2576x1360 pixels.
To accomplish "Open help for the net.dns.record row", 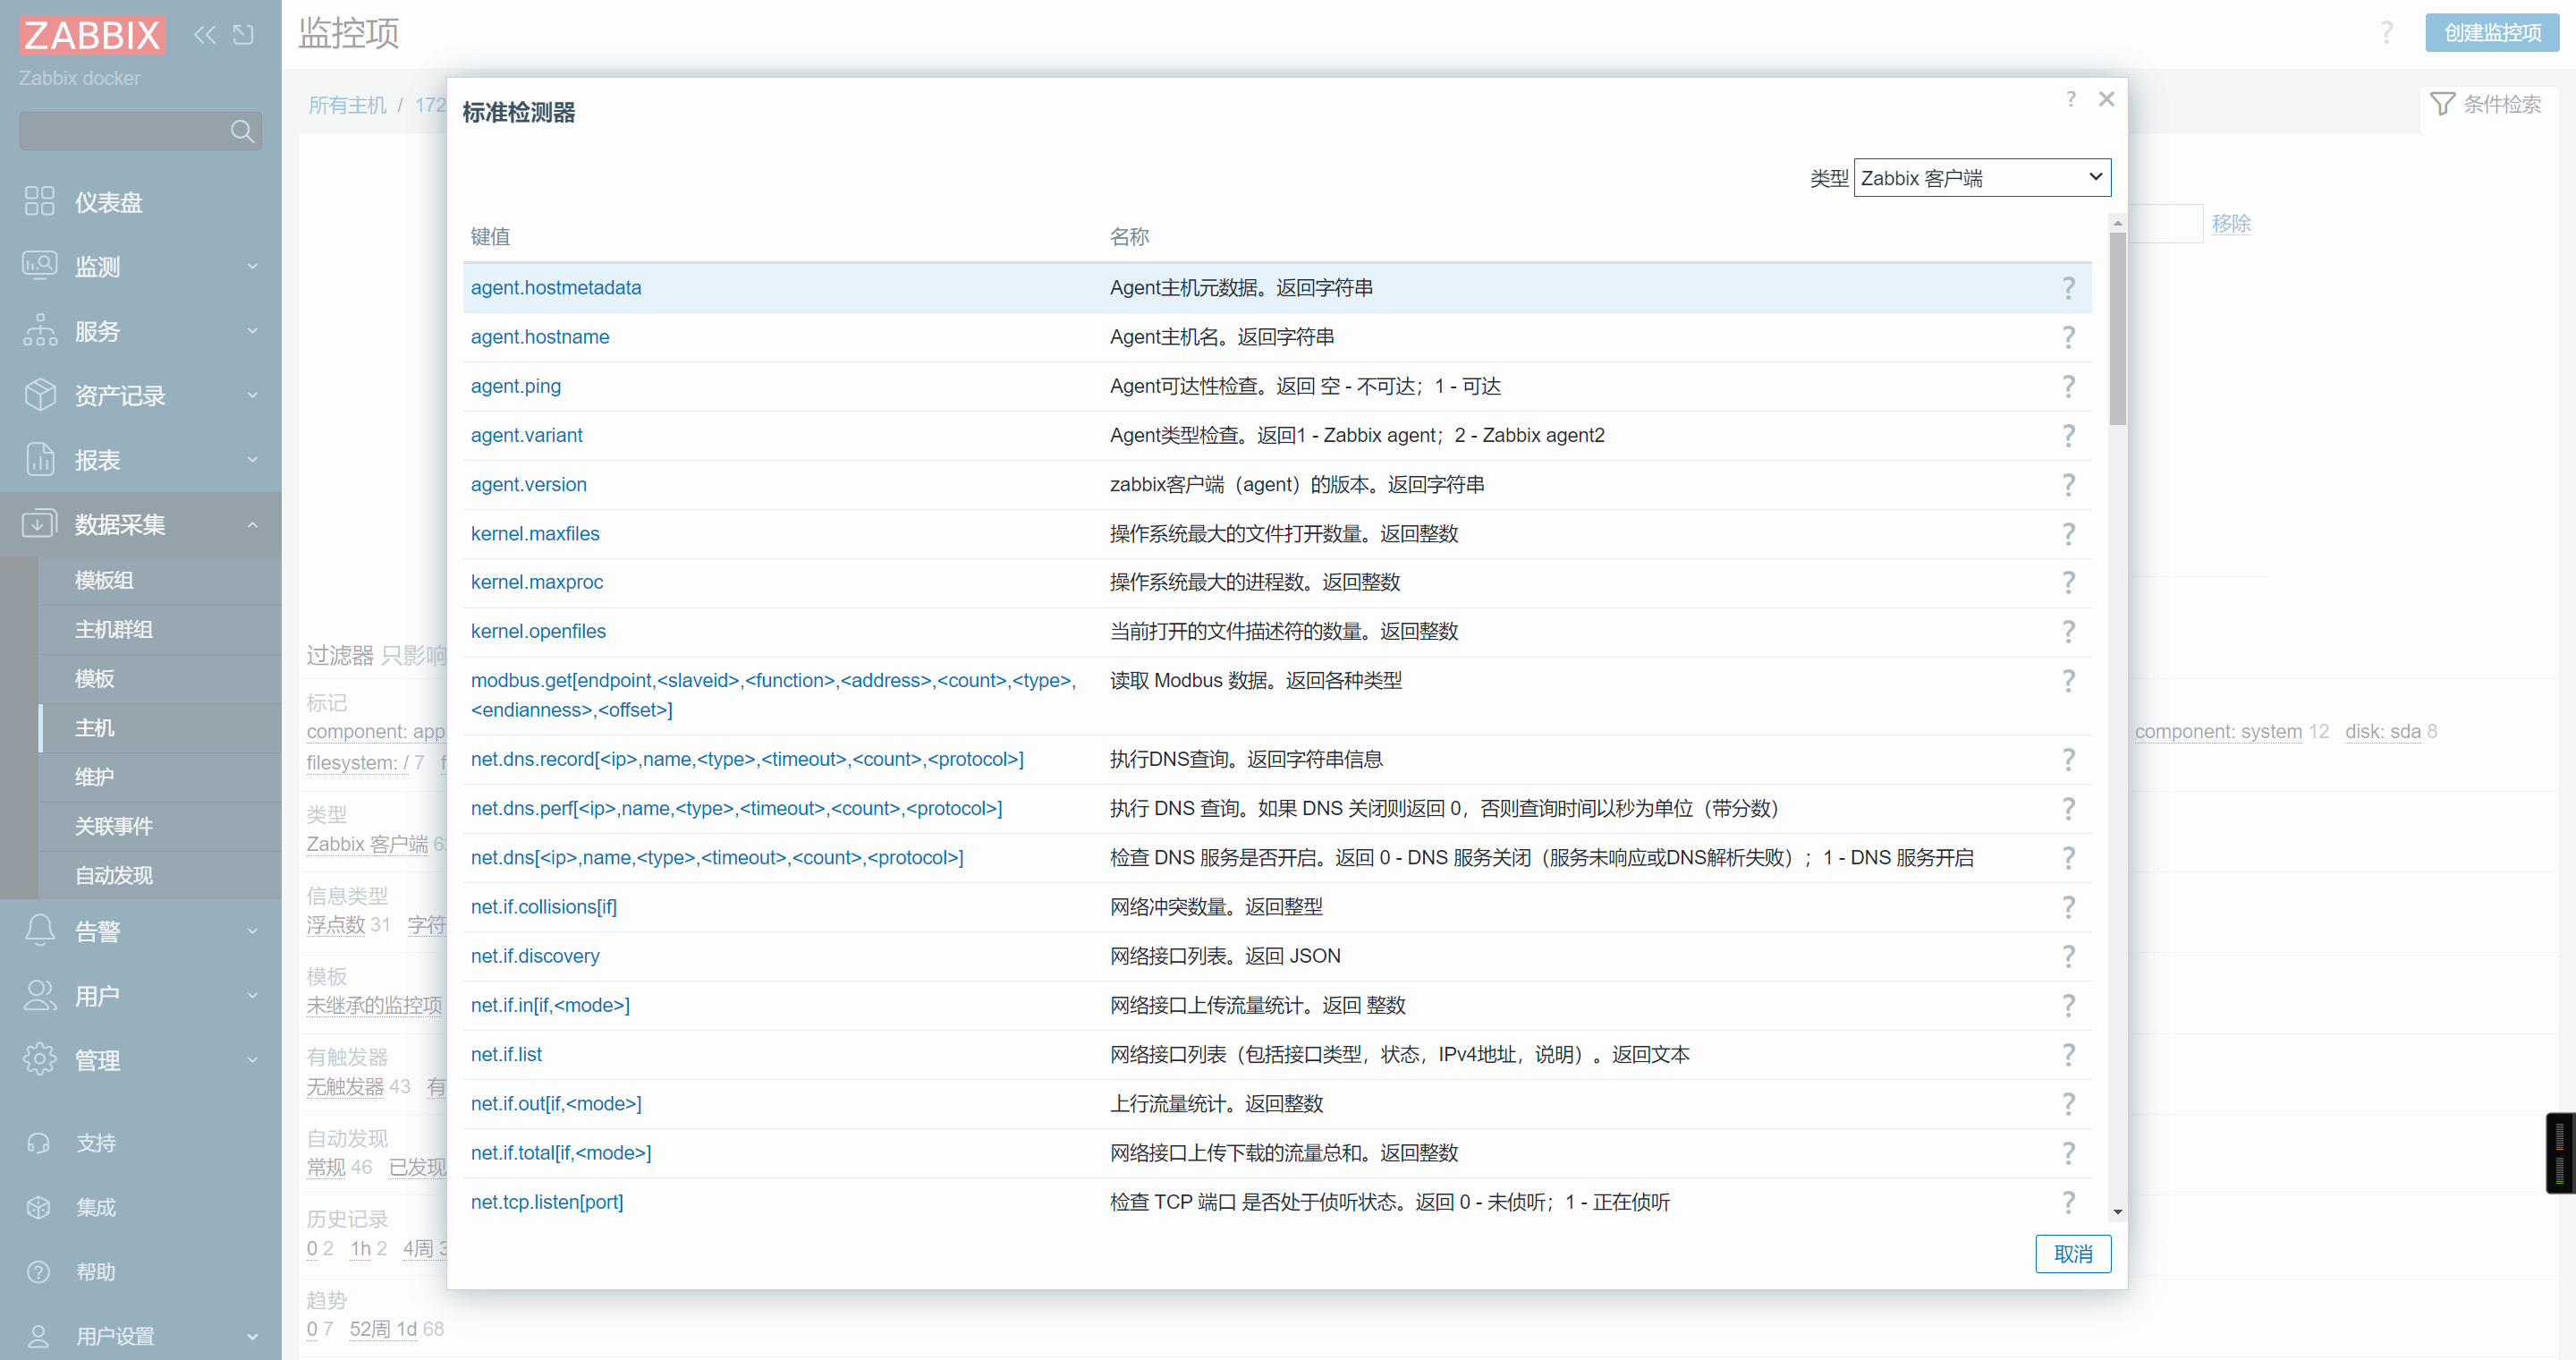I will coord(2068,760).
